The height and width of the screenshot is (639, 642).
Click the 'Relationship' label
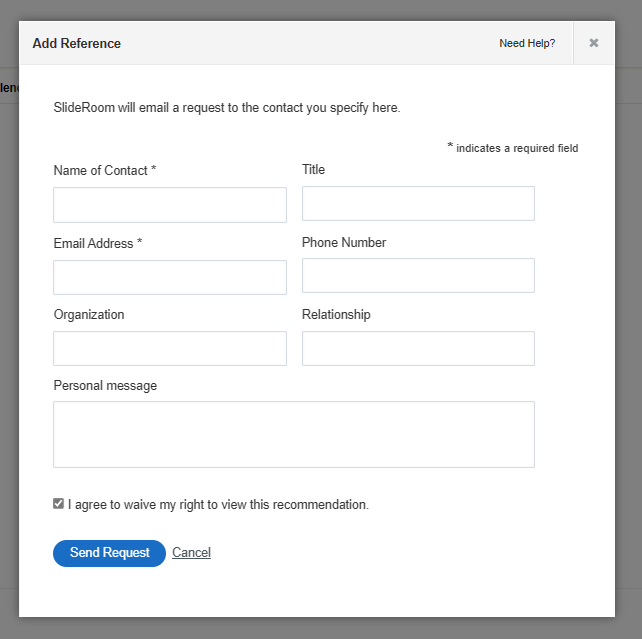tap(336, 314)
